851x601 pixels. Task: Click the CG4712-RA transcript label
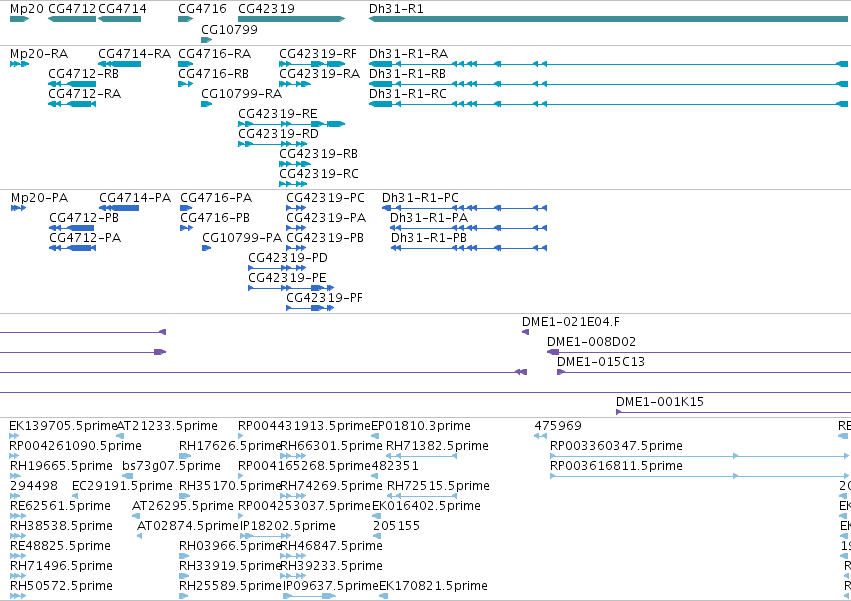click(x=85, y=93)
